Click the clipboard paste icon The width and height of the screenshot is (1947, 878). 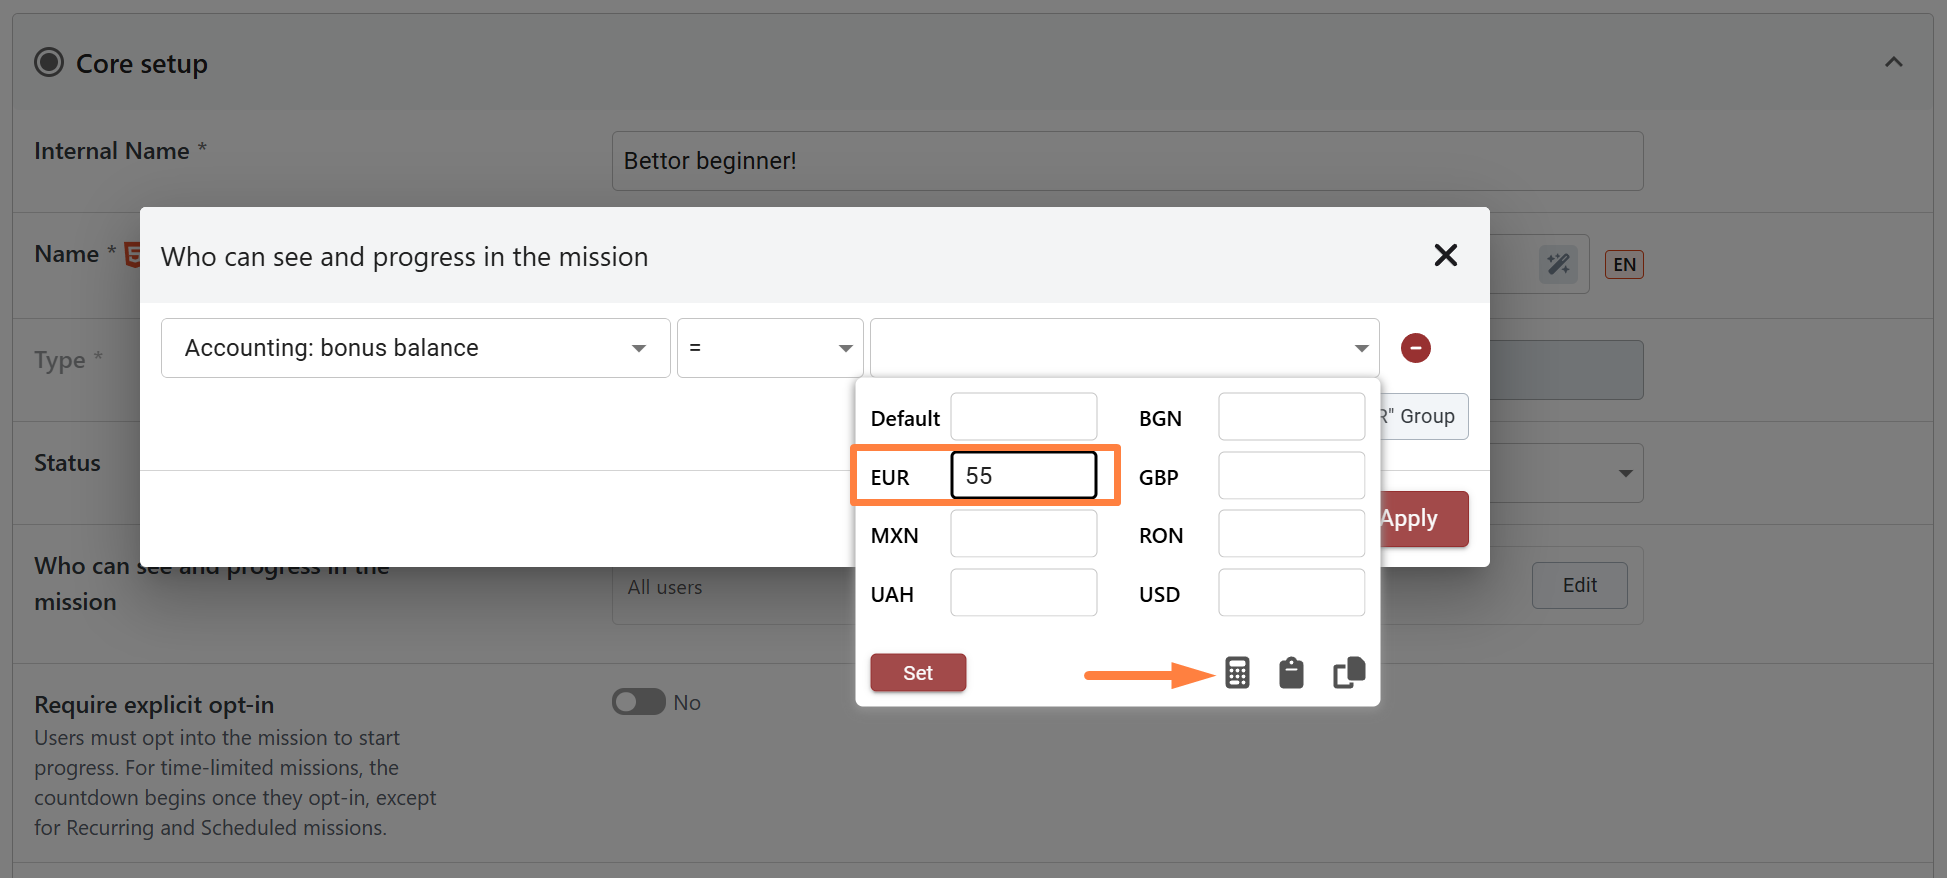(x=1291, y=673)
